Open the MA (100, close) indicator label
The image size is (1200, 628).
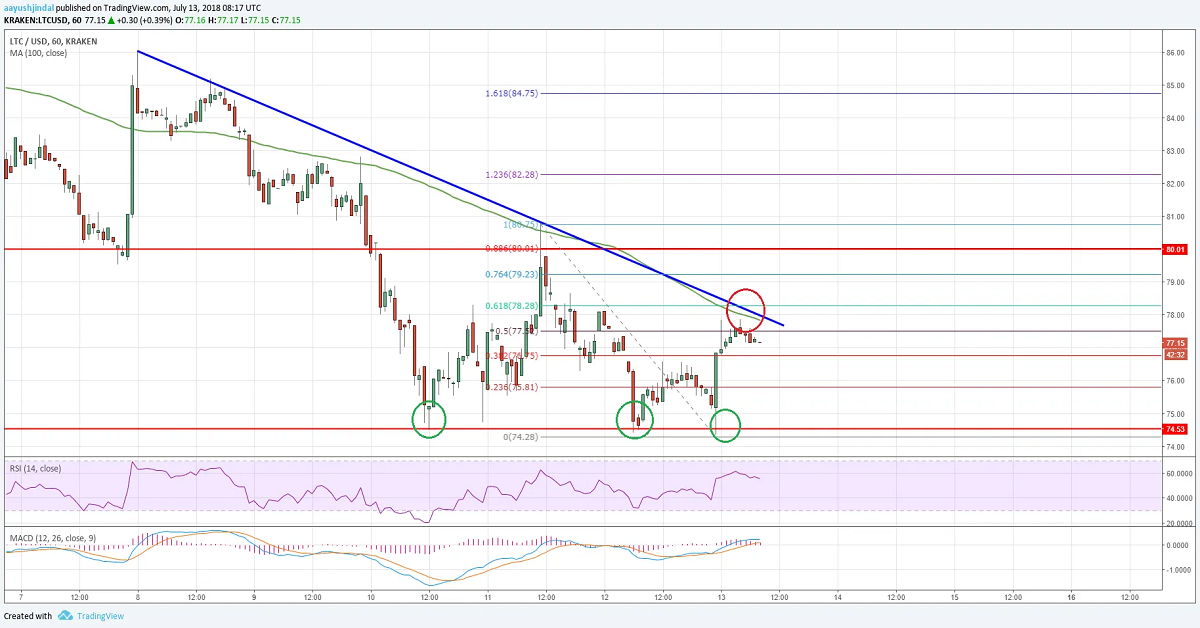point(36,52)
